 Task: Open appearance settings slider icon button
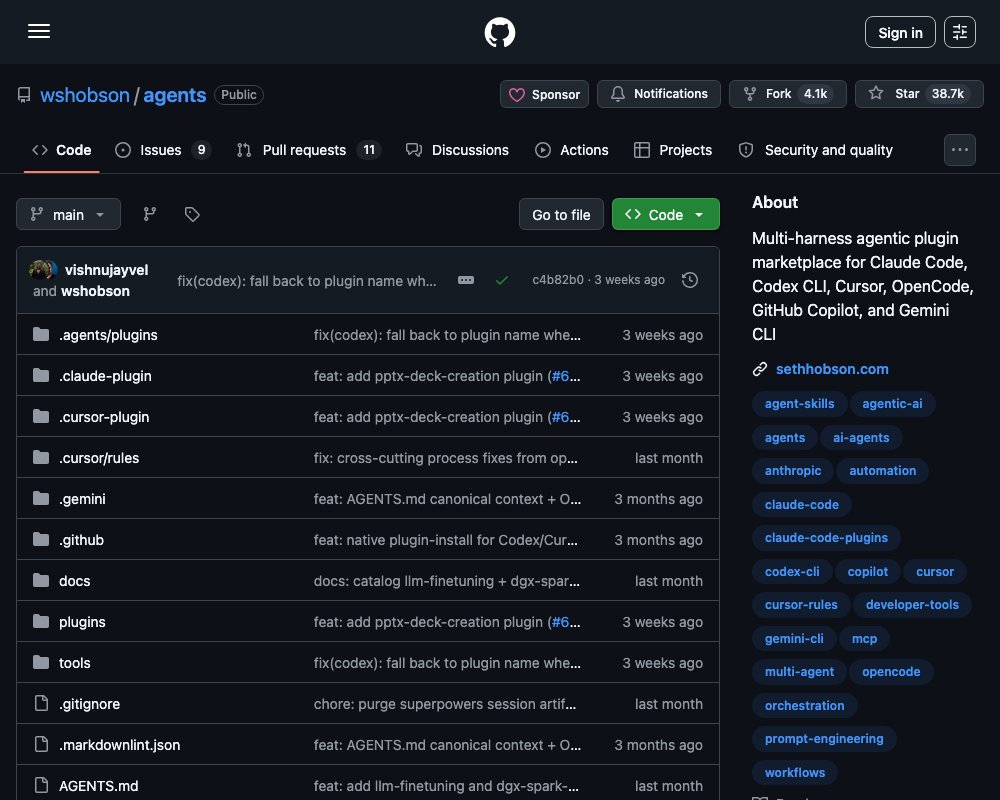tap(959, 32)
